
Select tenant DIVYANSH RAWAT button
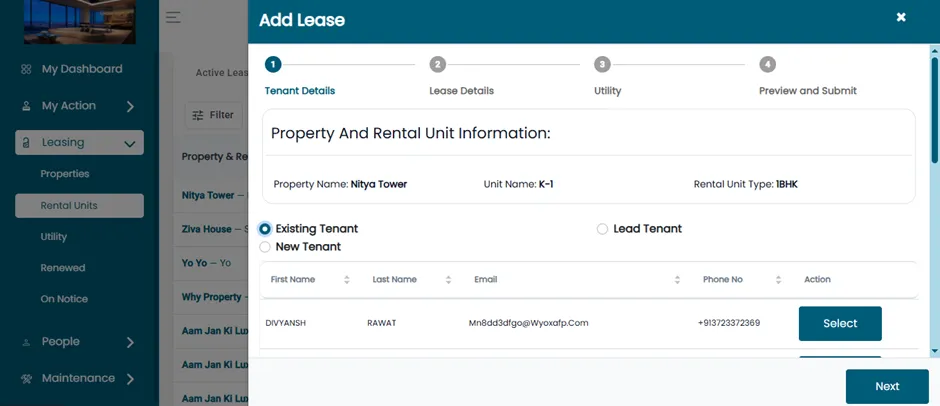tap(840, 323)
